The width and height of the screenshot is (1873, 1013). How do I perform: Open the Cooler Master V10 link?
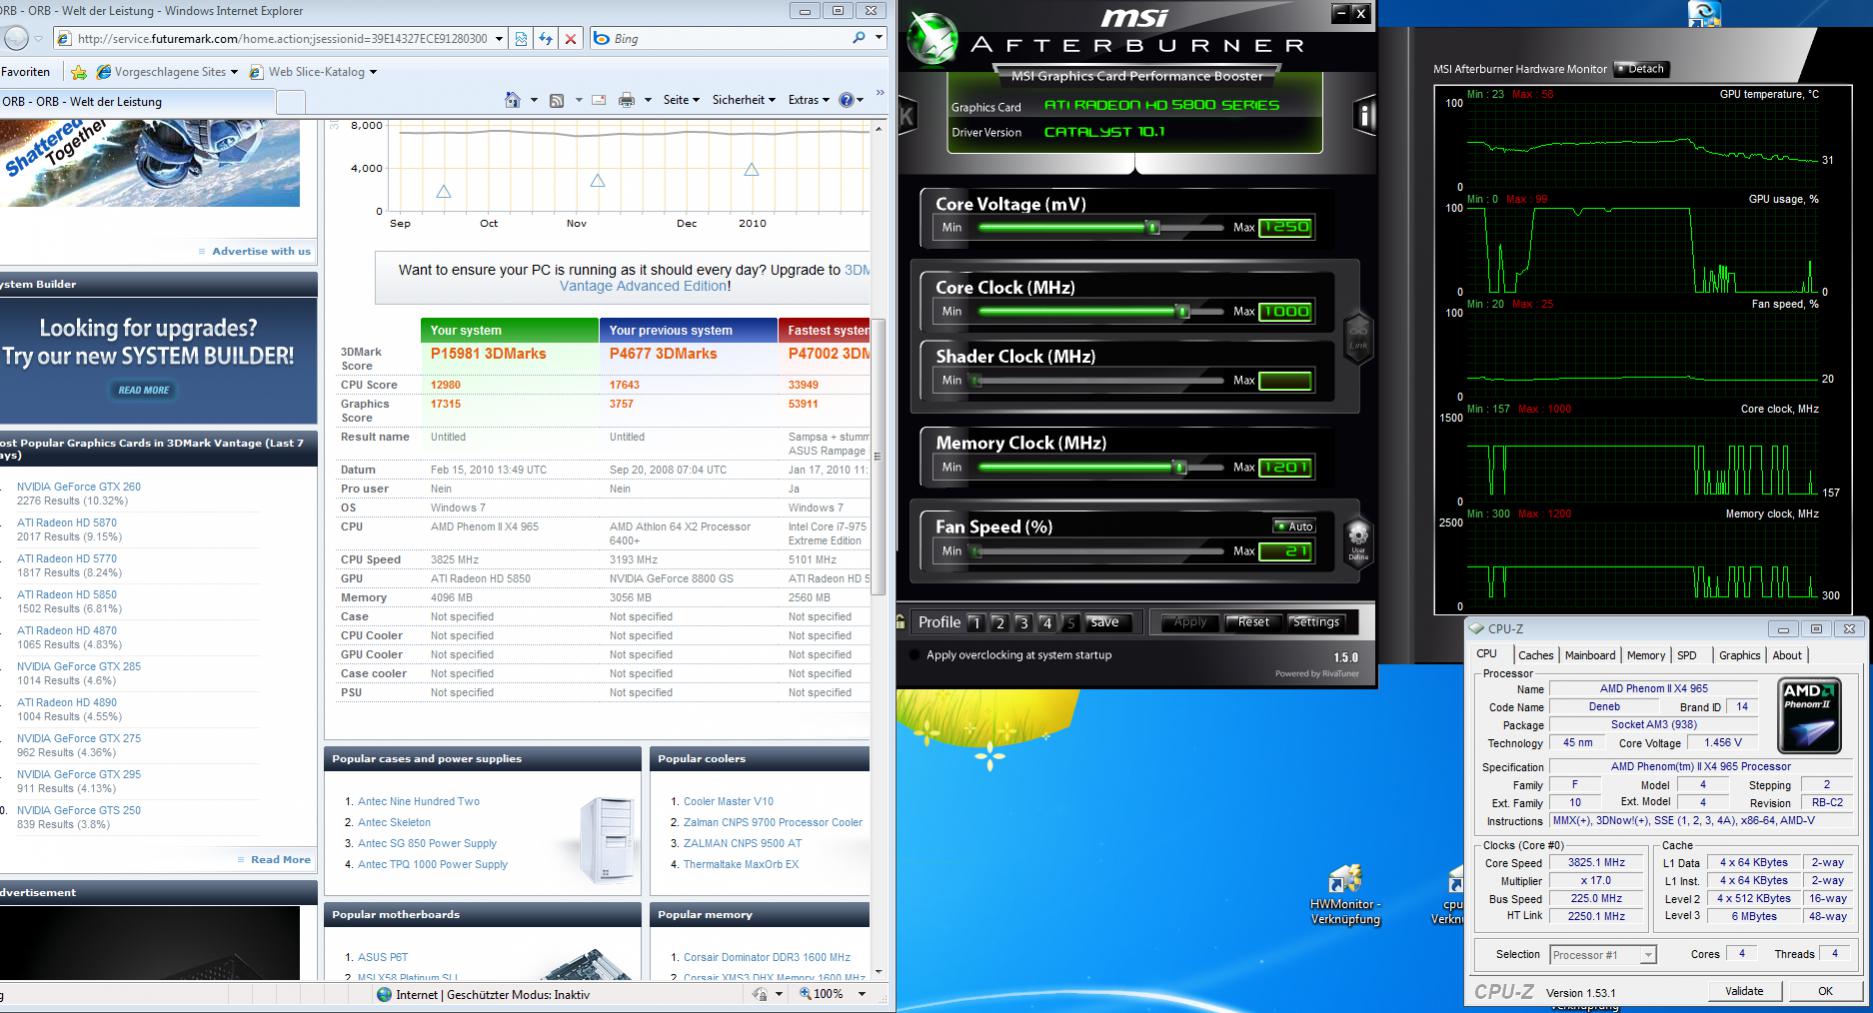coord(728,801)
